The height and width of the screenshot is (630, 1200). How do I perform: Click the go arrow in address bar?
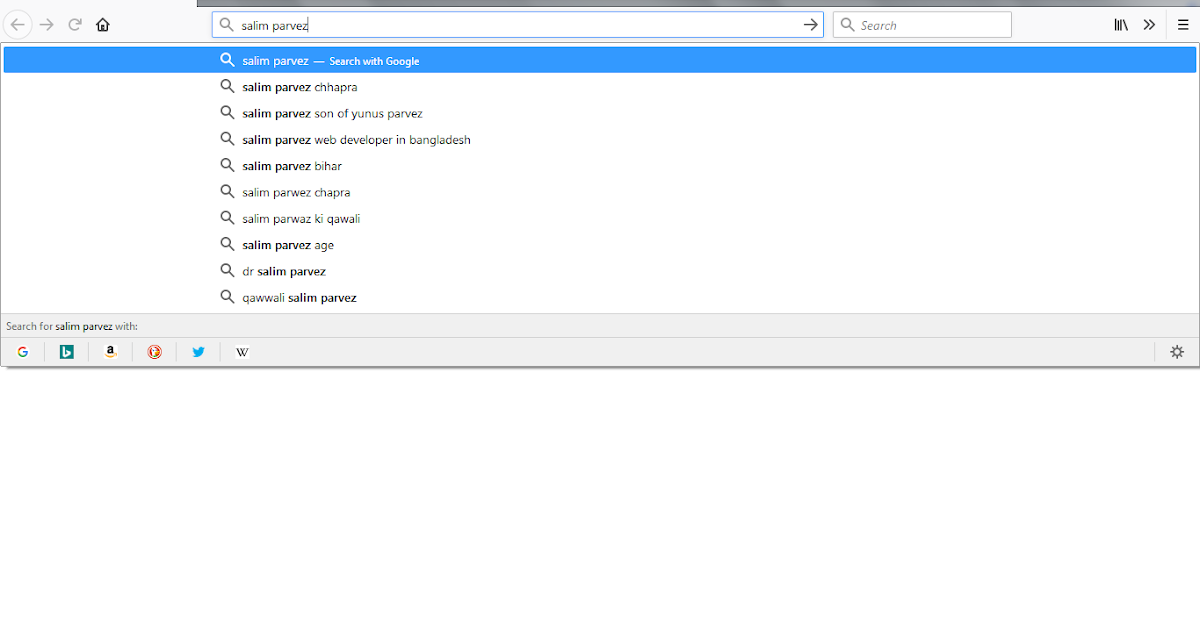[x=810, y=24]
